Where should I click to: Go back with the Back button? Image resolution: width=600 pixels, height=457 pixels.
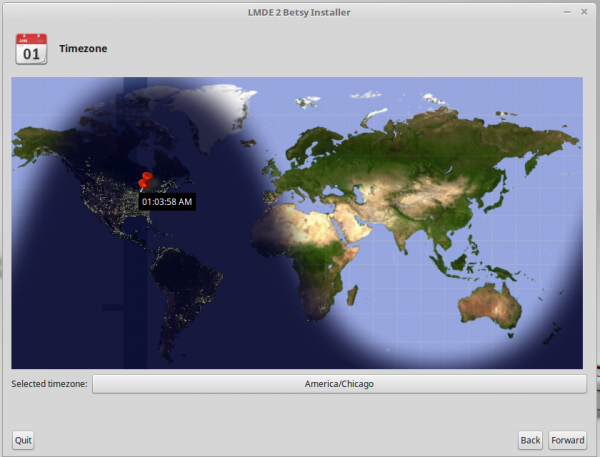pyautogui.click(x=530, y=440)
